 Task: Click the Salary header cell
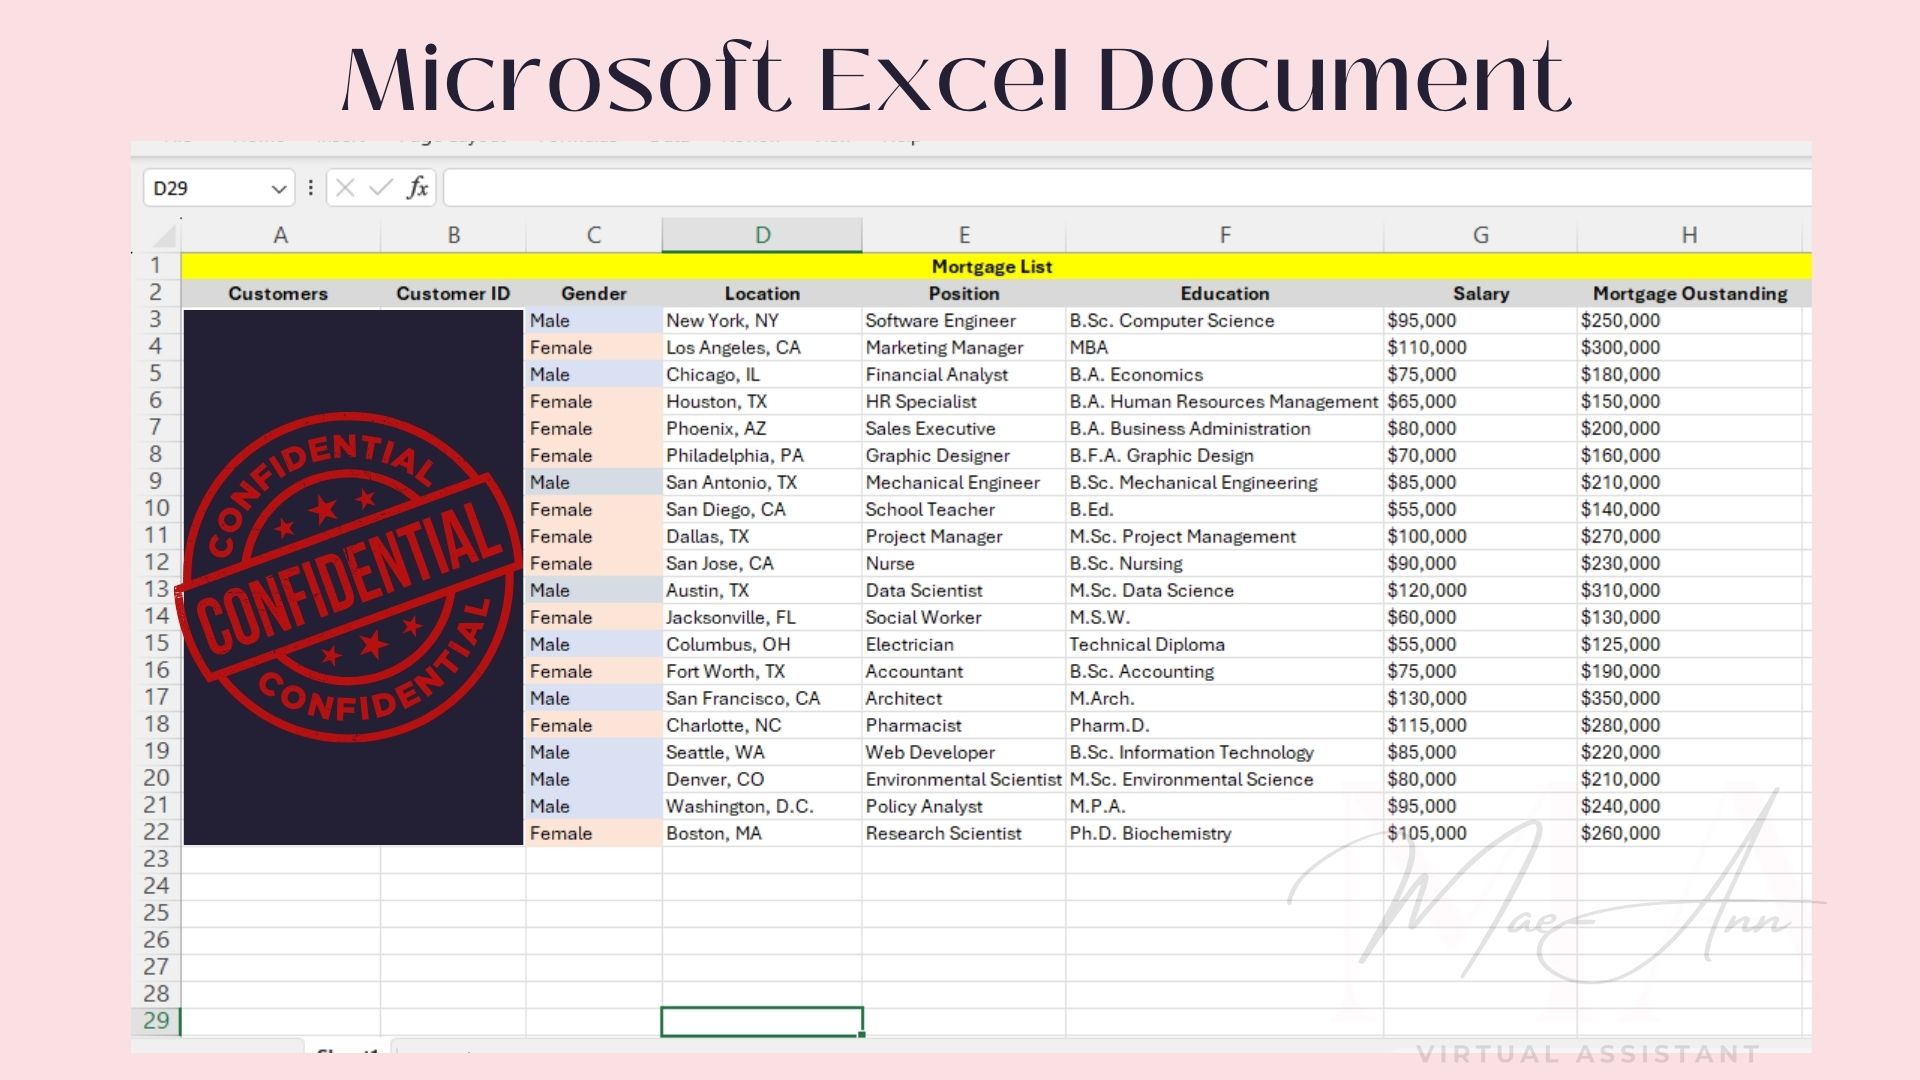tap(1480, 293)
